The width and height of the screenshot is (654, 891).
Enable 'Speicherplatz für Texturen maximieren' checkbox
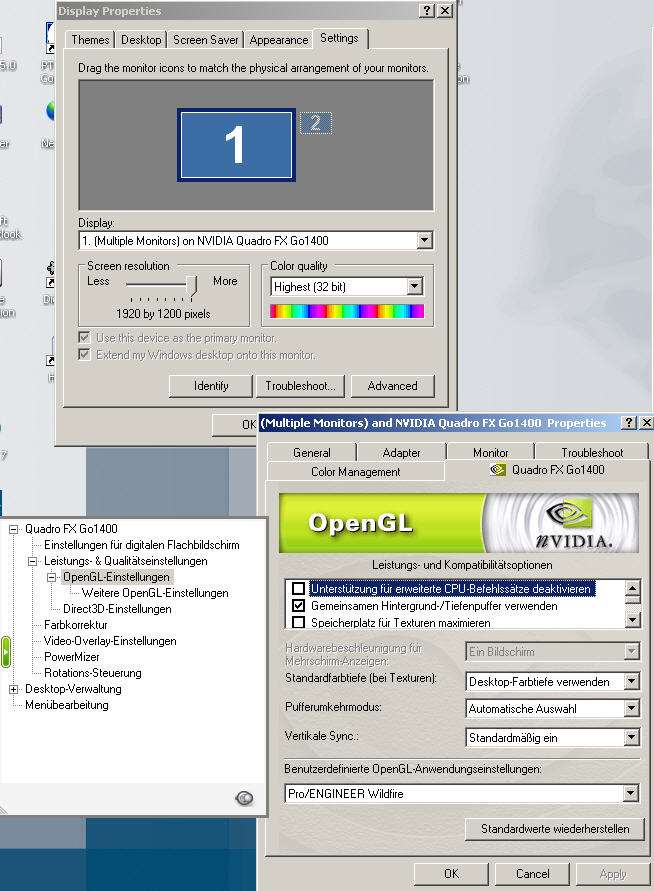click(298, 622)
